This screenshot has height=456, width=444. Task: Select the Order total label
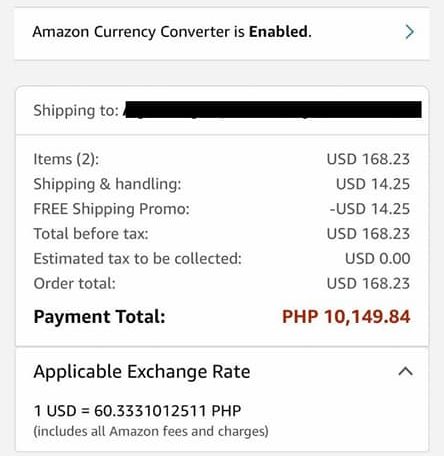pos(74,284)
